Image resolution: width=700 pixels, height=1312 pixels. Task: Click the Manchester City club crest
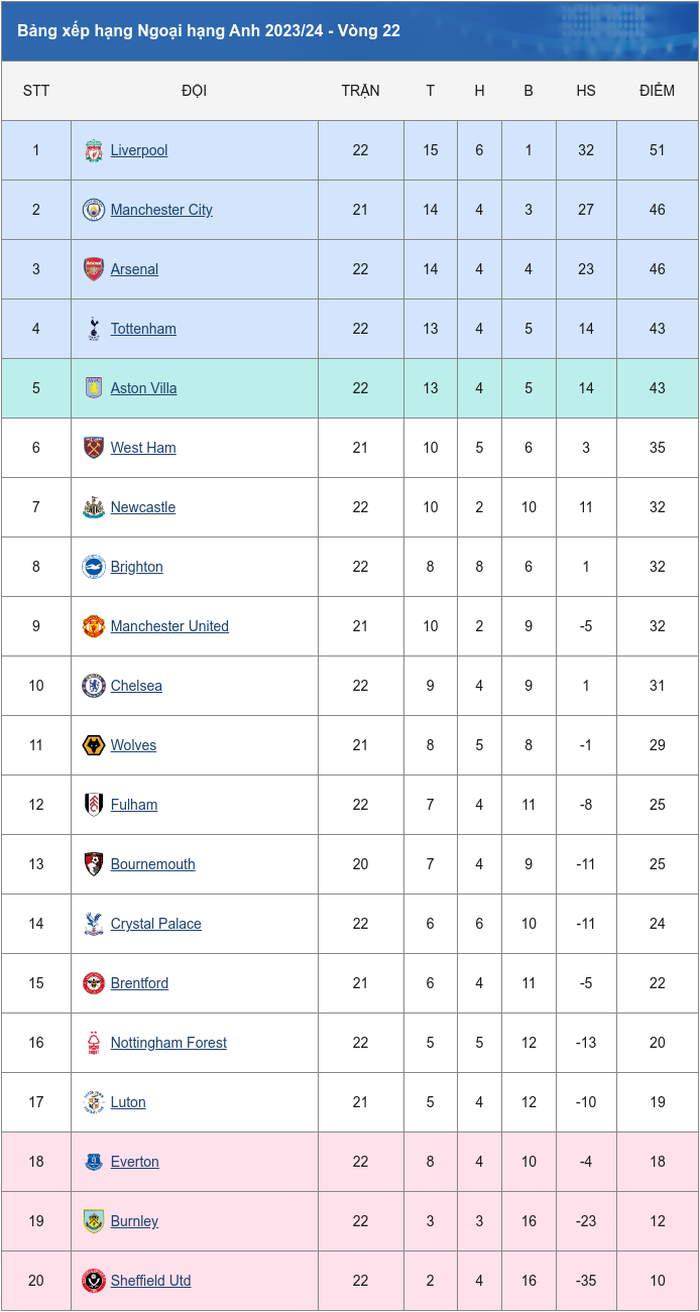[93, 210]
